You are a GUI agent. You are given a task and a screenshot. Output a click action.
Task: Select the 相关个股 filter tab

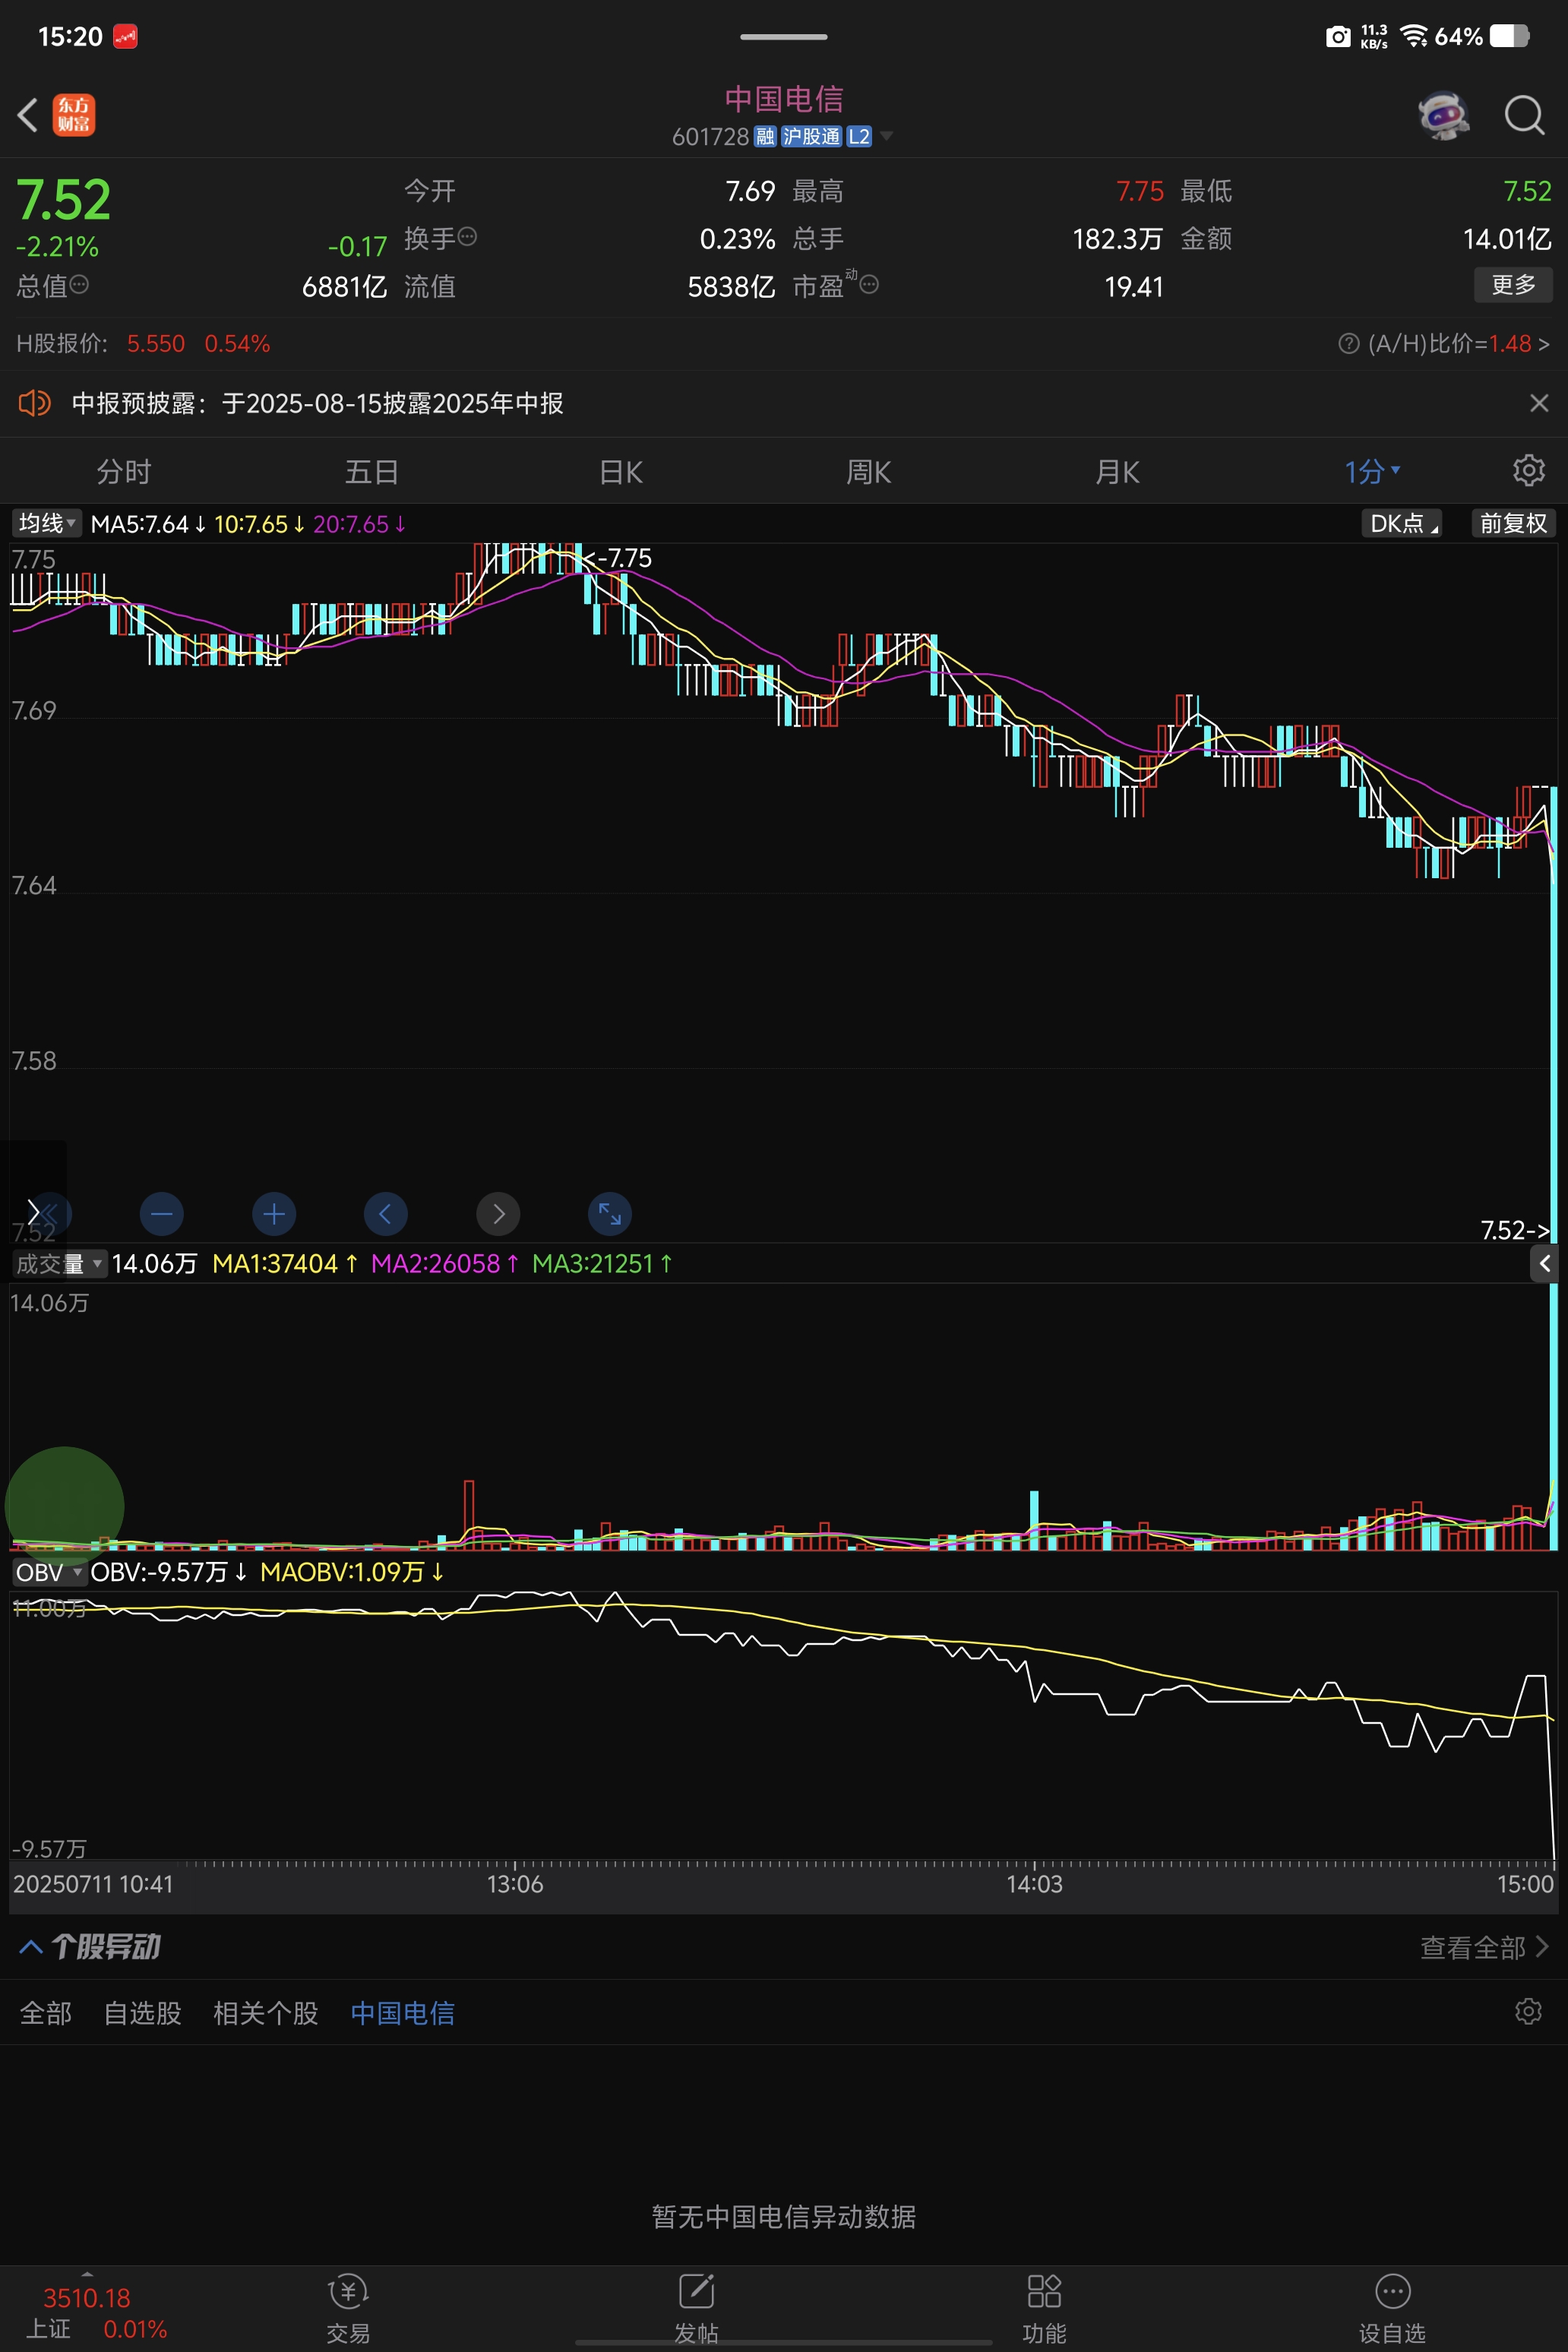pyautogui.click(x=266, y=2013)
